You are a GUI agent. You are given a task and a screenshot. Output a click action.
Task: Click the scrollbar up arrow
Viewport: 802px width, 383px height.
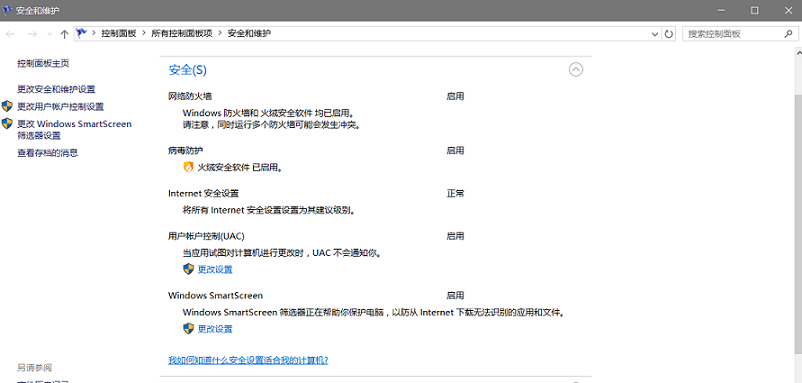(x=798, y=52)
